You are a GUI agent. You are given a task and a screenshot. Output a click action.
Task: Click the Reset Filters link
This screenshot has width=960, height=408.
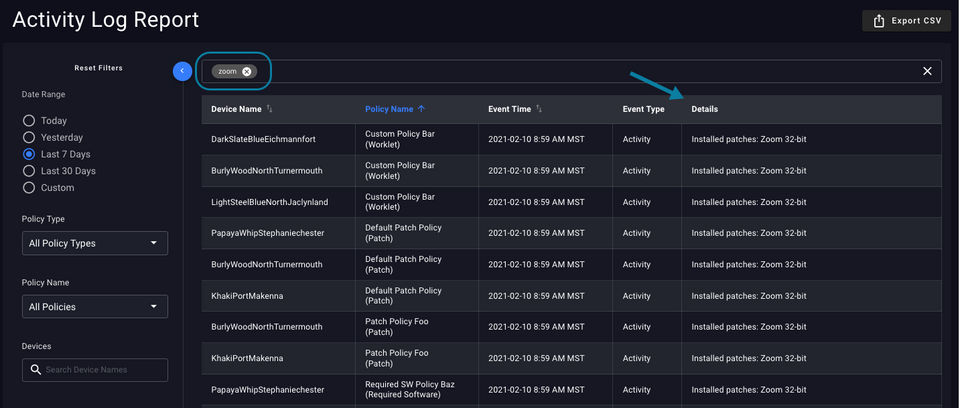pos(98,68)
